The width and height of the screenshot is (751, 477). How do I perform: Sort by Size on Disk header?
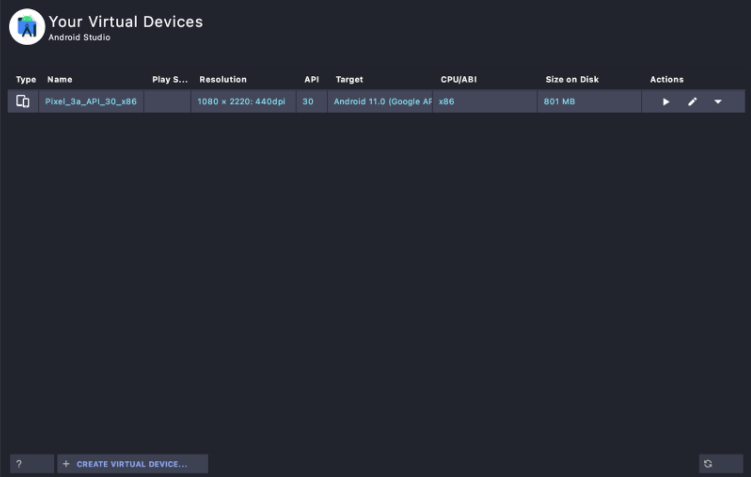click(574, 80)
